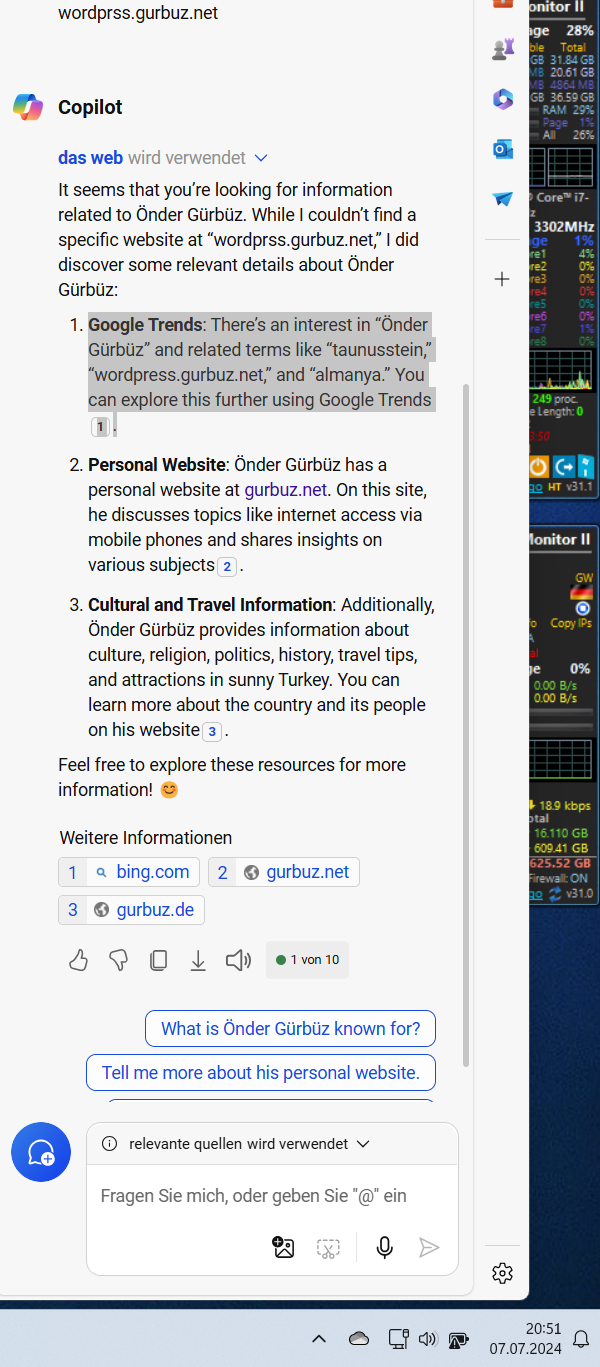This screenshot has height=1367, width=600.
Task: Click the 'Personal Website' bold heading
Action: 157,465
